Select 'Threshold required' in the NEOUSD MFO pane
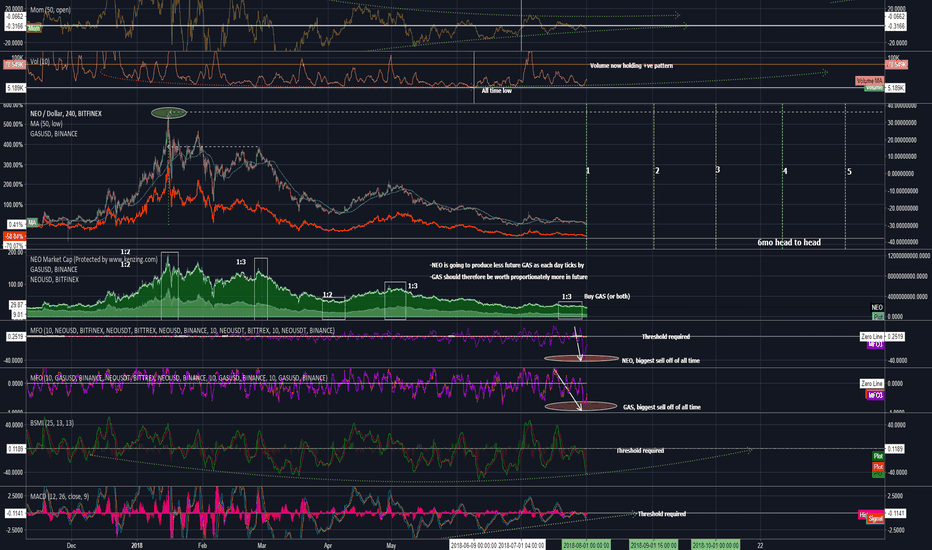 click(666, 337)
